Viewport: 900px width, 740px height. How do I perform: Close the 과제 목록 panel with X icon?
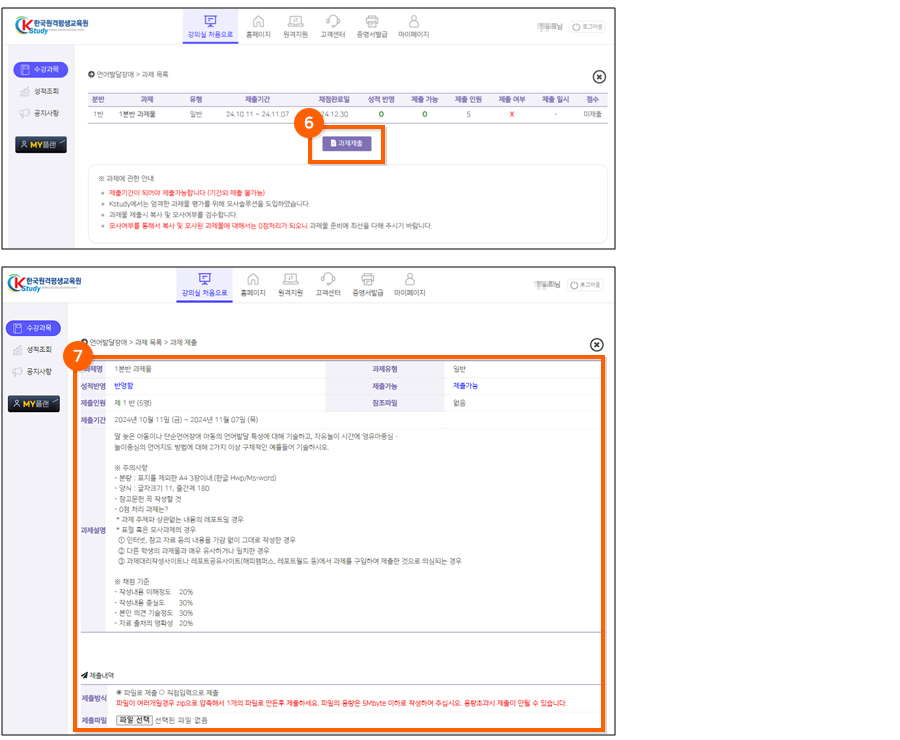pos(599,77)
